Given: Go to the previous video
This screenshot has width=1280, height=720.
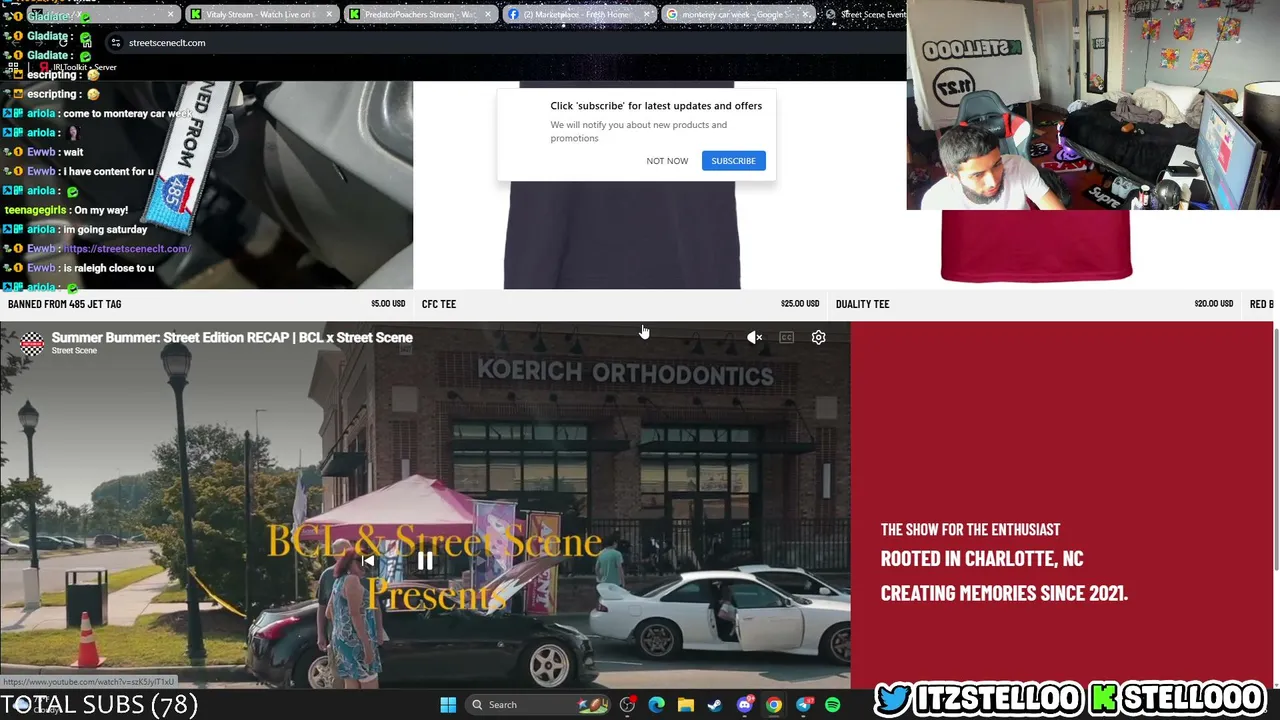Looking at the screenshot, I should (368, 561).
